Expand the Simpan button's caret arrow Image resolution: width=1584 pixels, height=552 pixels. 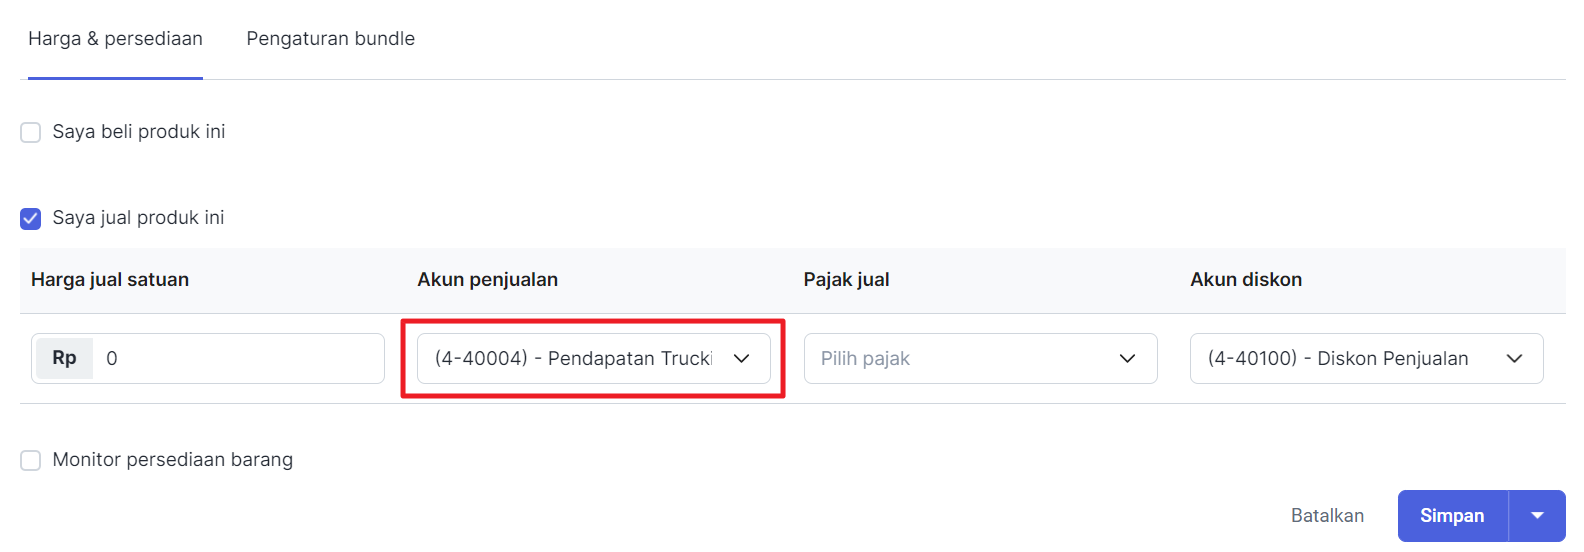(x=1537, y=516)
